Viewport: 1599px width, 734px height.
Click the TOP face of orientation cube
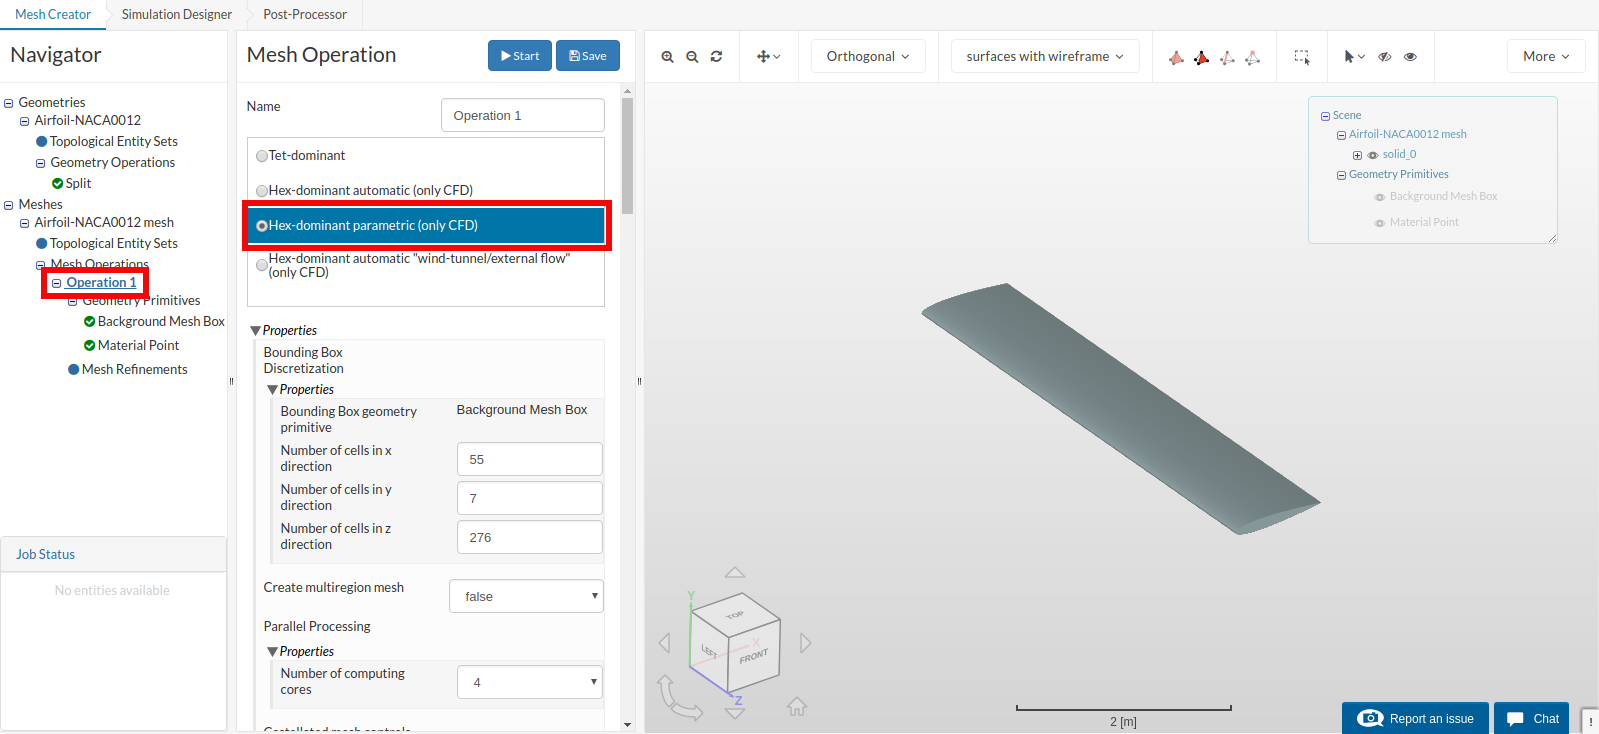(x=735, y=614)
